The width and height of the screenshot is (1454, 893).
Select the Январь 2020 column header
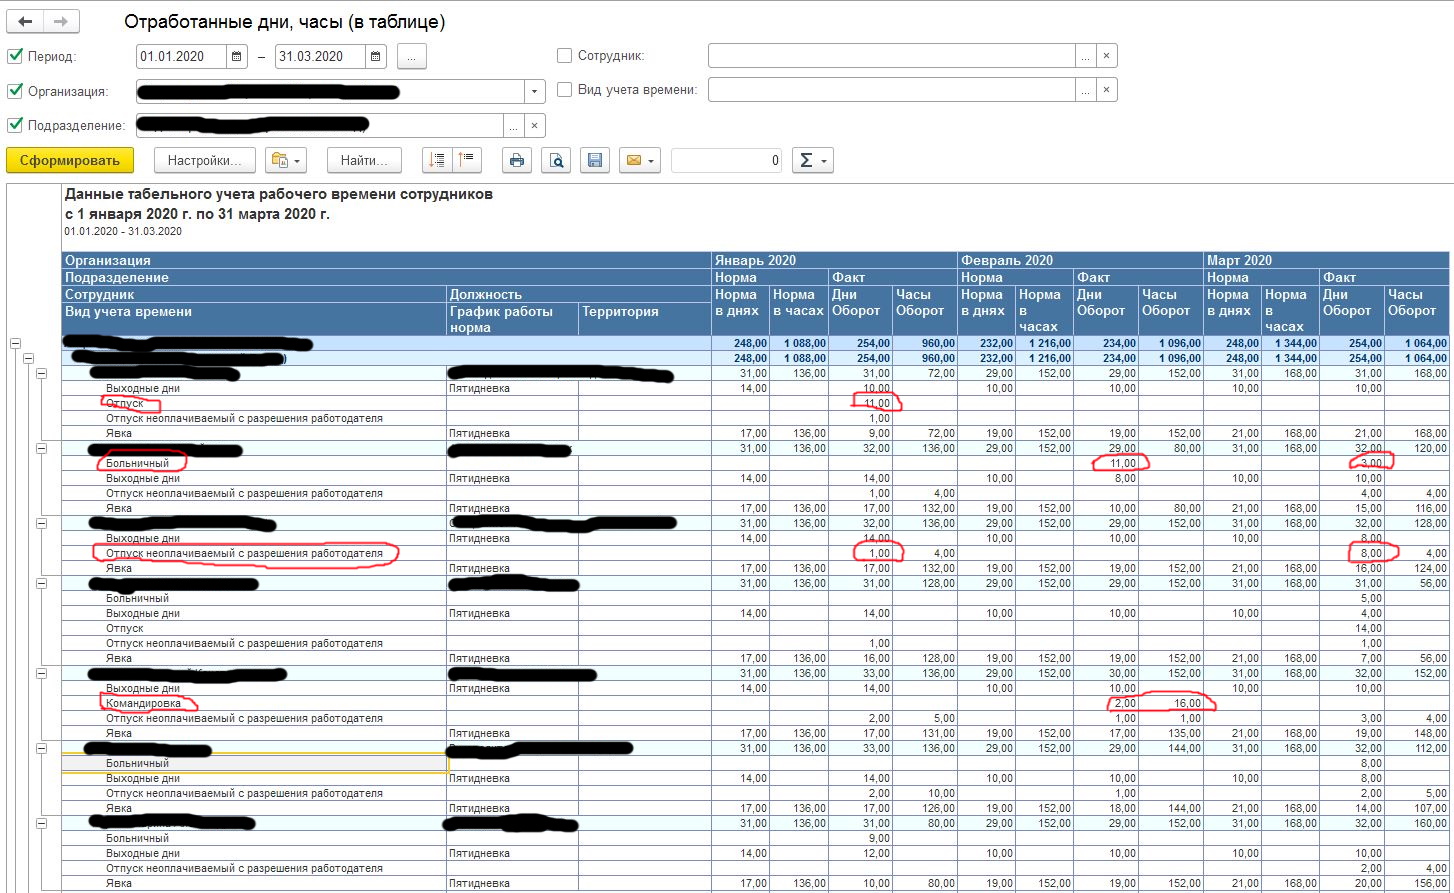[x=834, y=260]
